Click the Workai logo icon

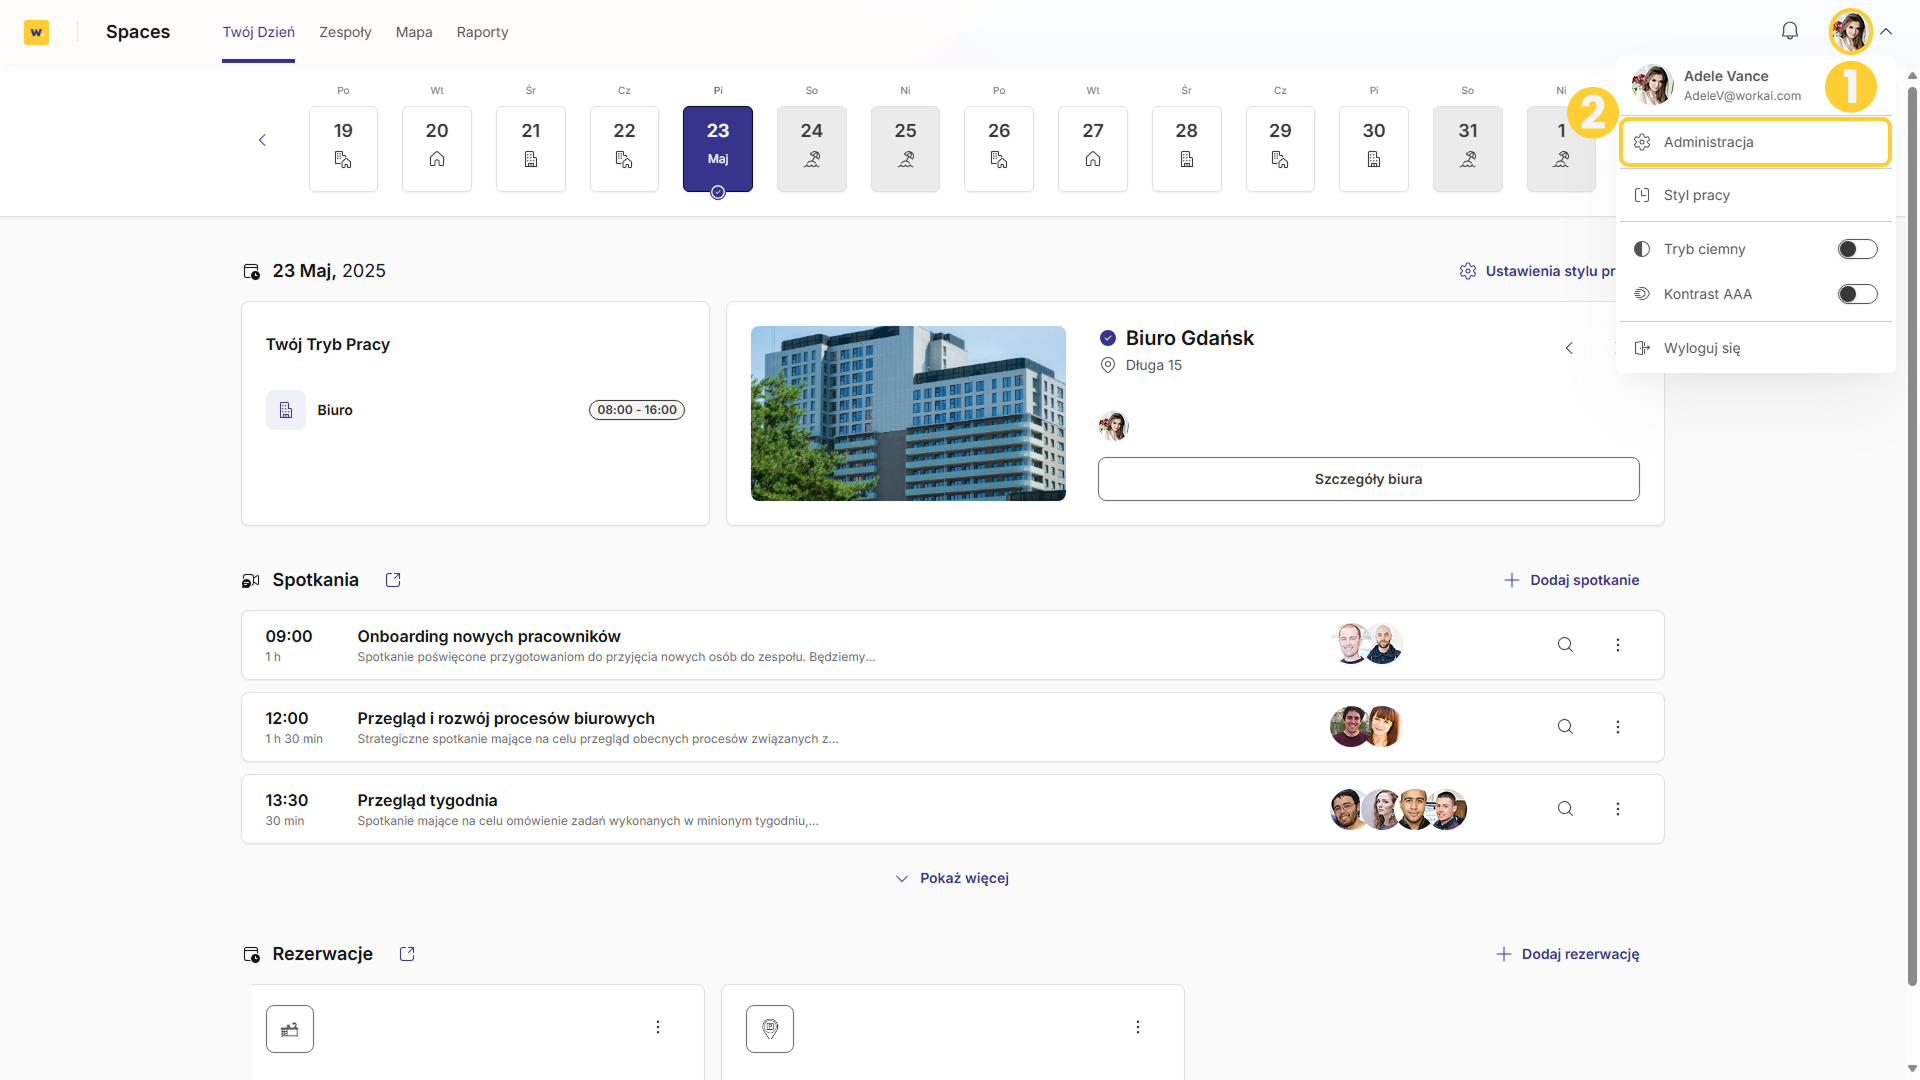point(37,32)
